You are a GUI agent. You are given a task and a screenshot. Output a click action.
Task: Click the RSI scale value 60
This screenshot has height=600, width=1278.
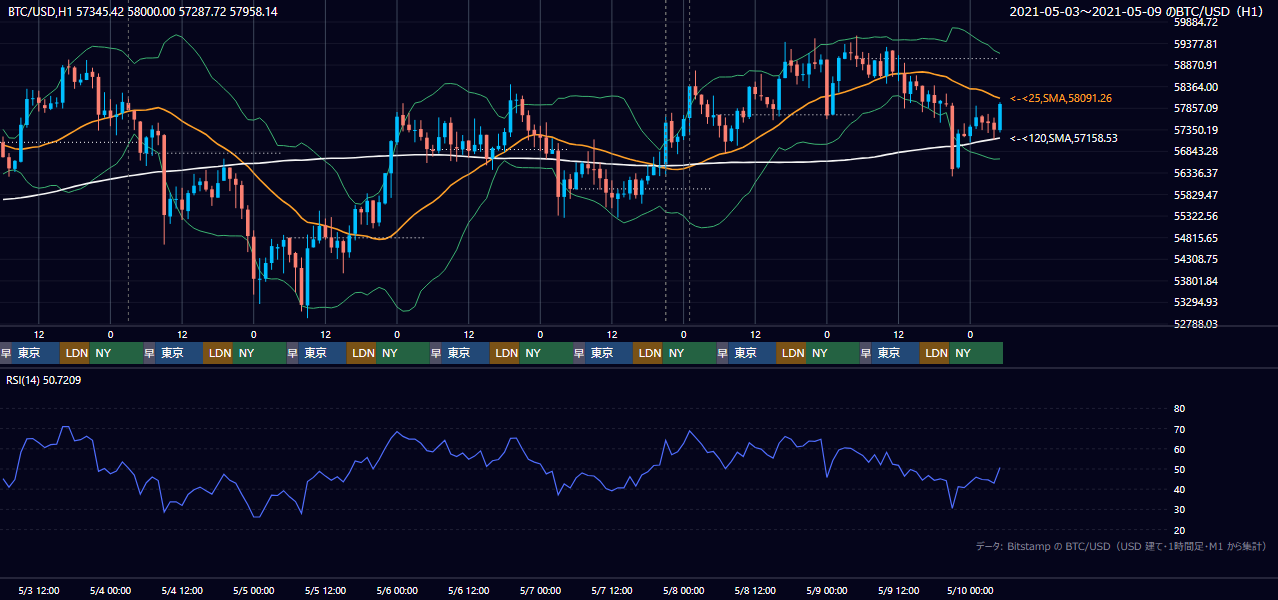pyautogui.click(x=1179, y=449)
